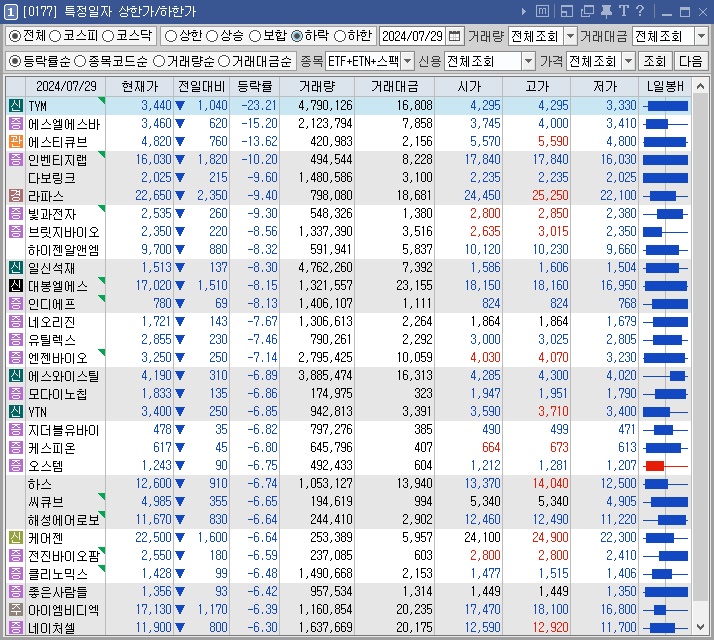Click the 2024/07/29 date input field
Image resolution: width=714 pixels, height=640 pixels.
[x=413, y=36]
